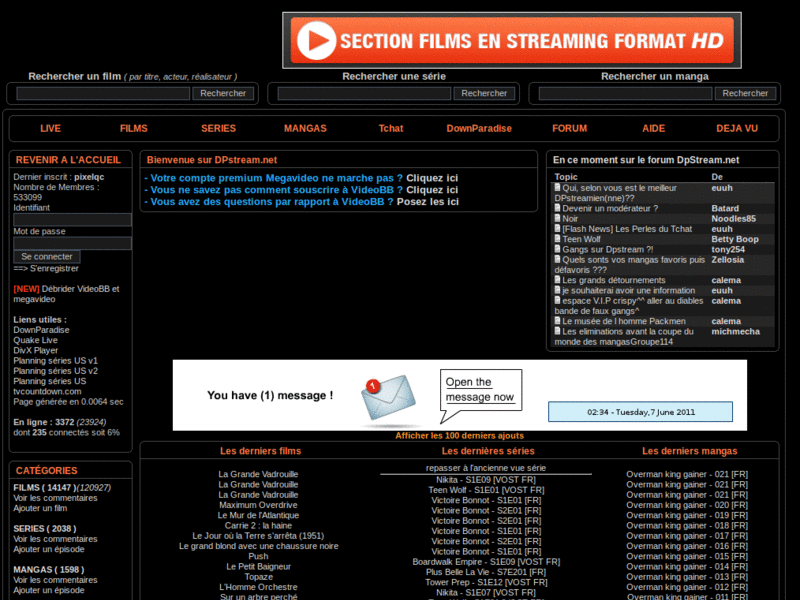Click the play icon in HD streaming banner
The image size is (800, 600).
[316, 41]
